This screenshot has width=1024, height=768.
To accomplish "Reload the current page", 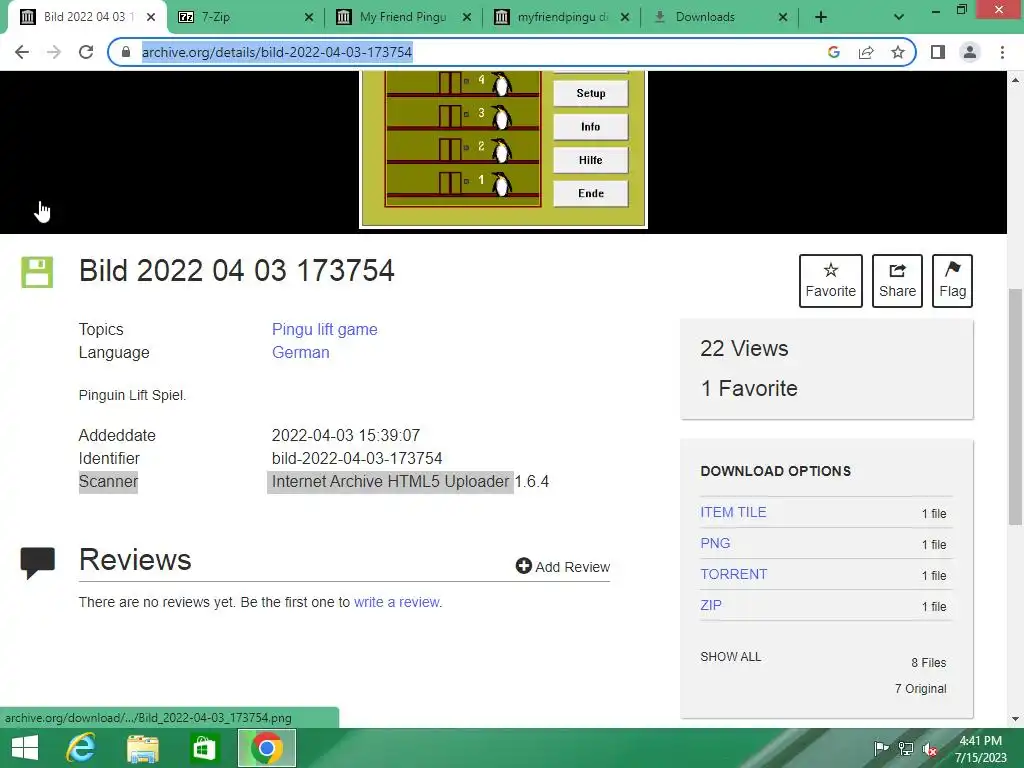I will point(86,52).
